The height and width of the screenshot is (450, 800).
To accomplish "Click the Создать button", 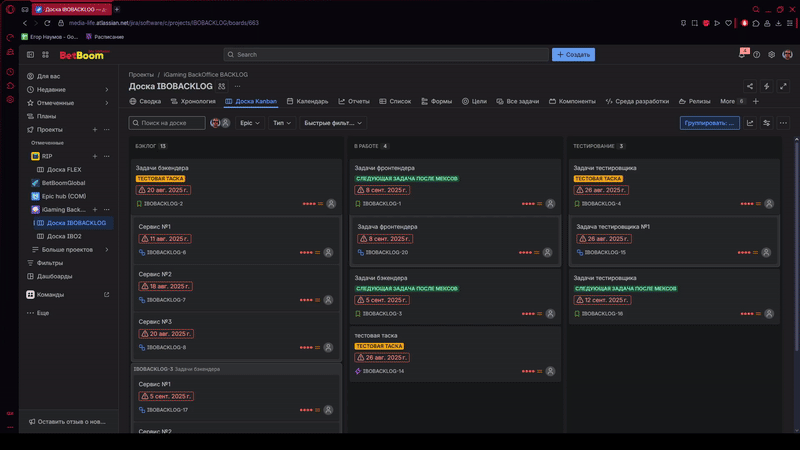I will (573, 55).
